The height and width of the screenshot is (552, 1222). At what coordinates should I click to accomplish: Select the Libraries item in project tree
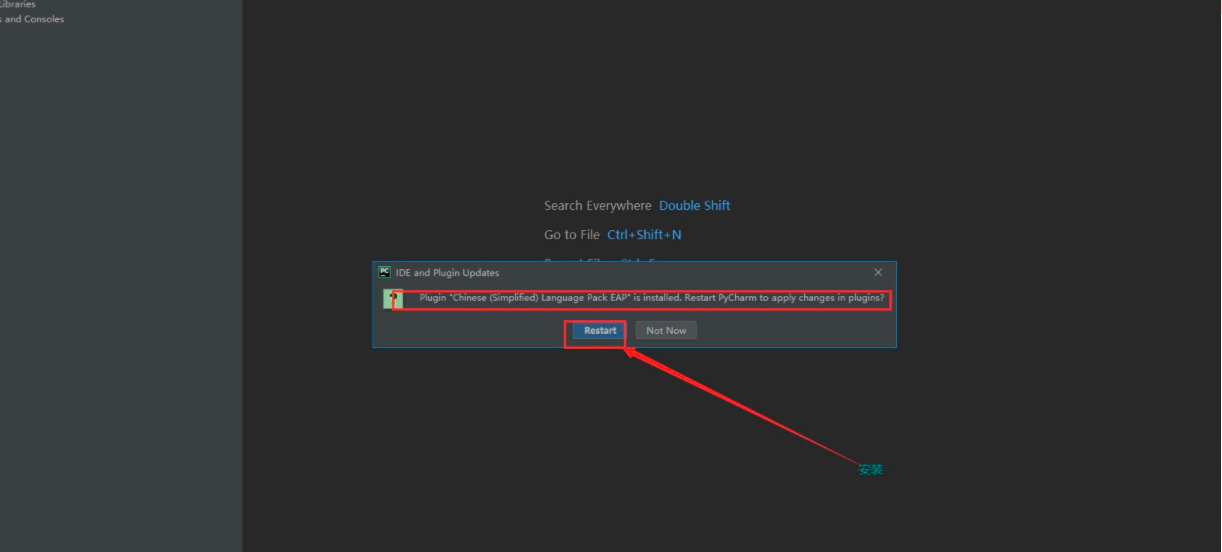point(17,4)
